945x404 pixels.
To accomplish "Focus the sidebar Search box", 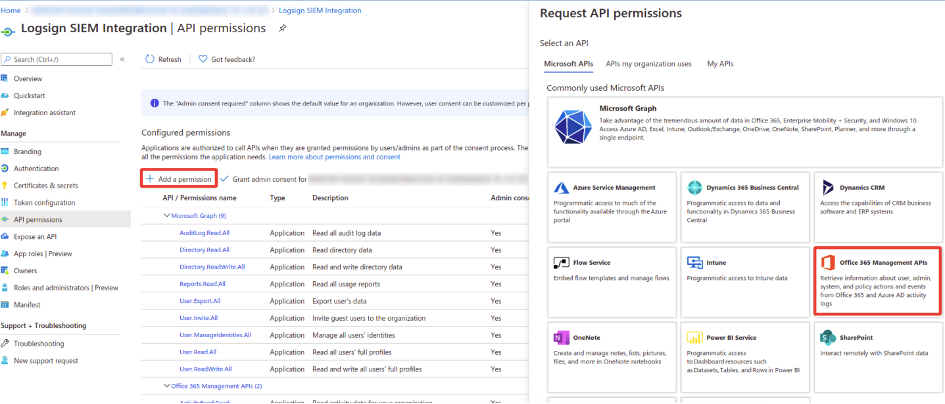I will click(57, 59).
